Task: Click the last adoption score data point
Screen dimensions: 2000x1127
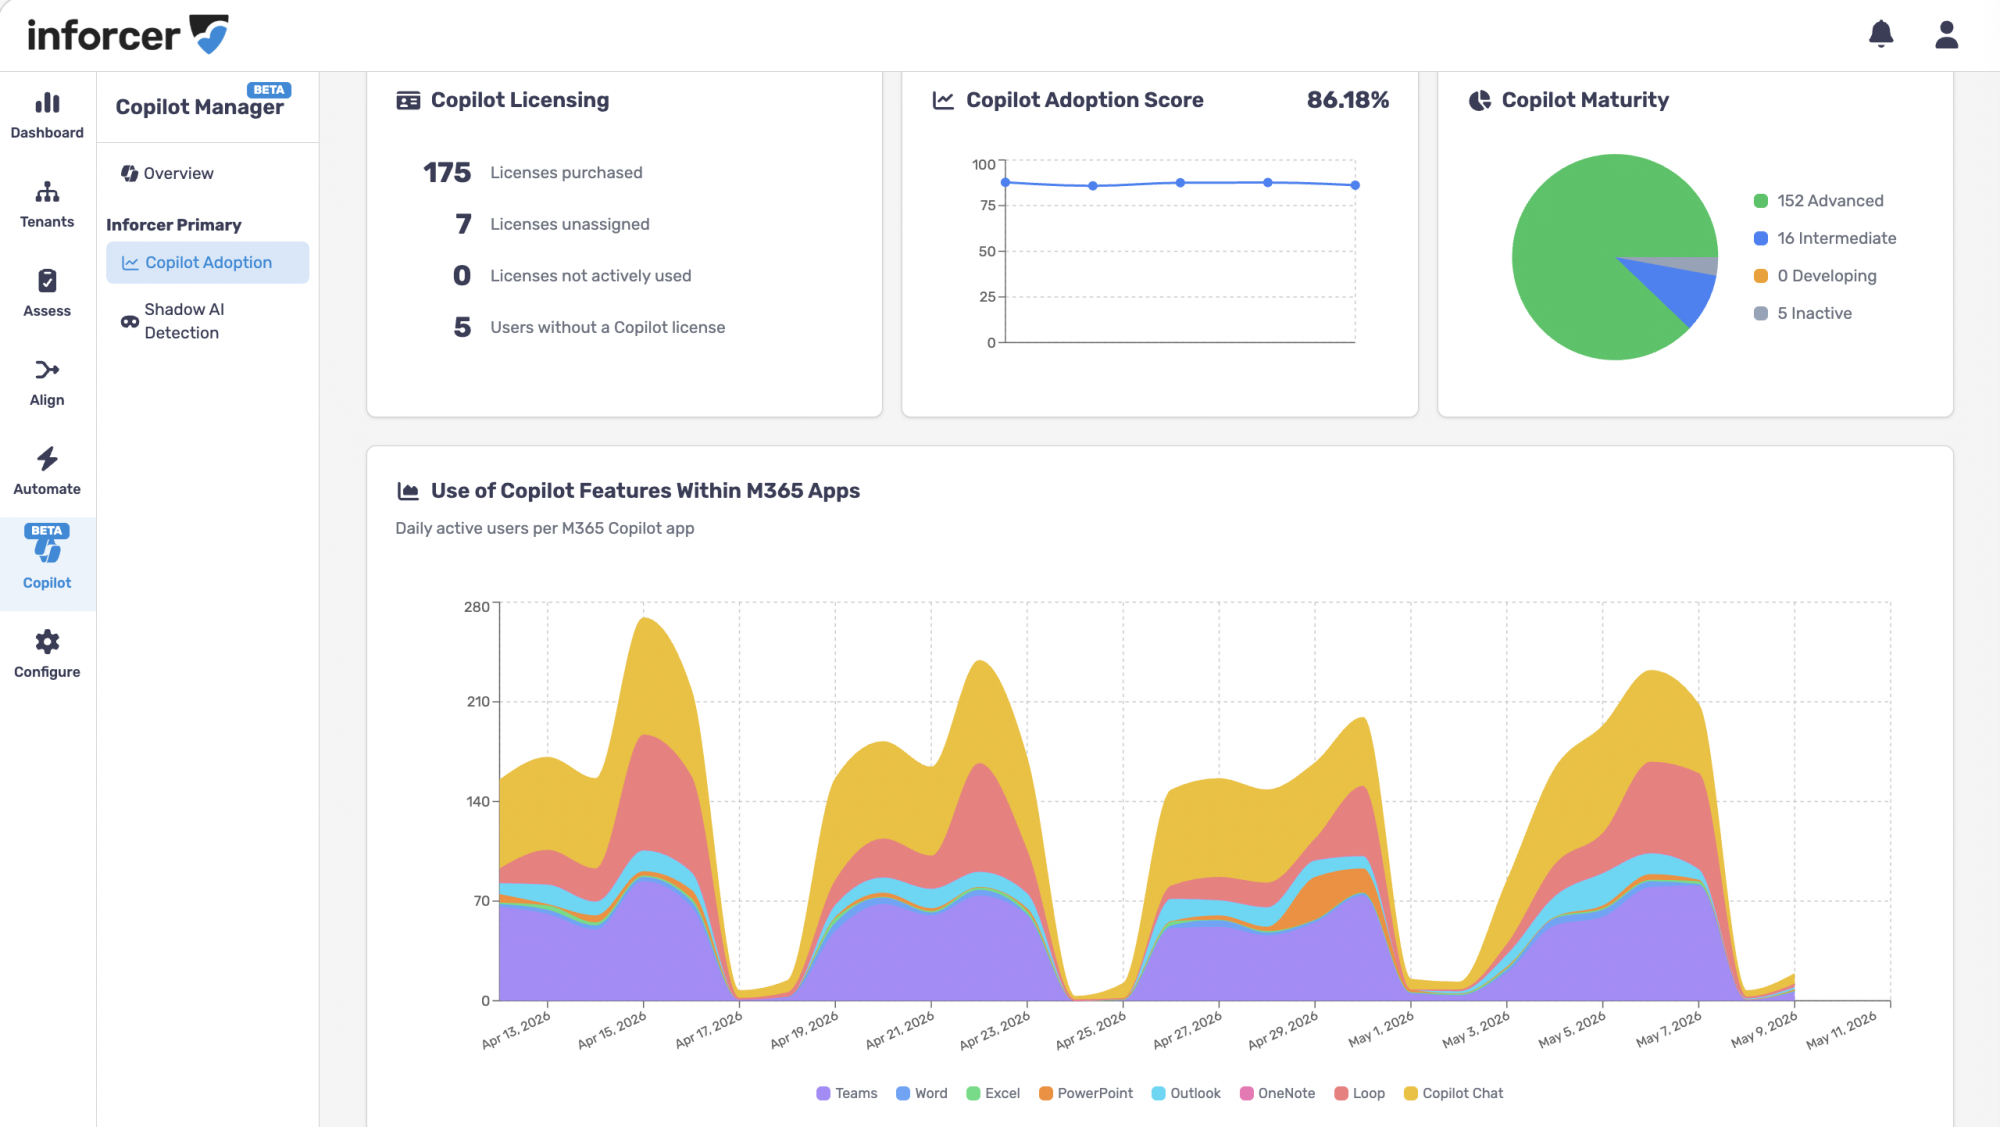Action: [x=1355, y=185]
